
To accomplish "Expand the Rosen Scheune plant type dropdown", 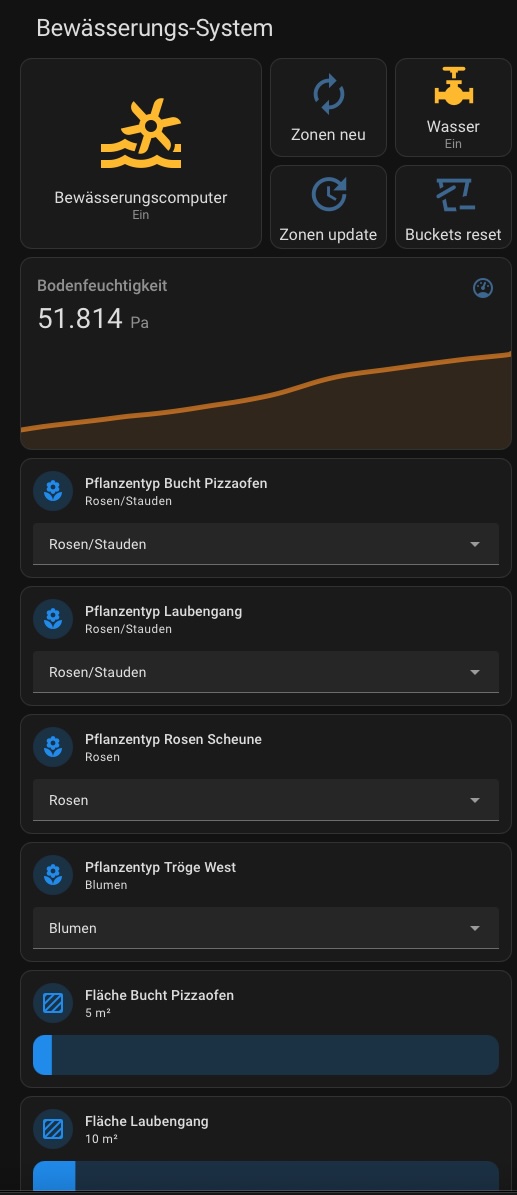I will click(x=266, y=800).
